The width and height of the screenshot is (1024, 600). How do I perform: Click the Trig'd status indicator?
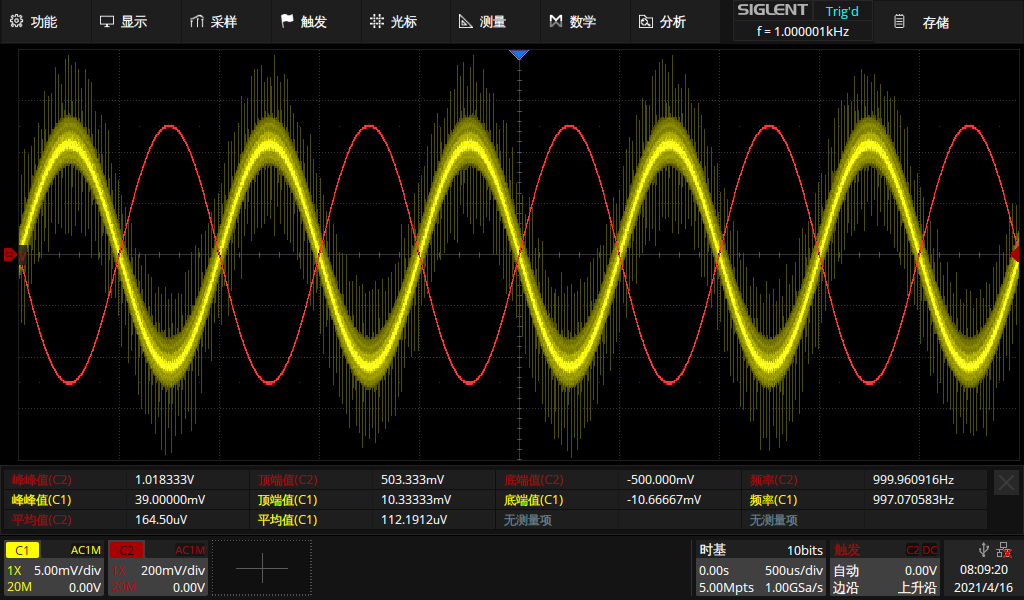click(842, 11)
